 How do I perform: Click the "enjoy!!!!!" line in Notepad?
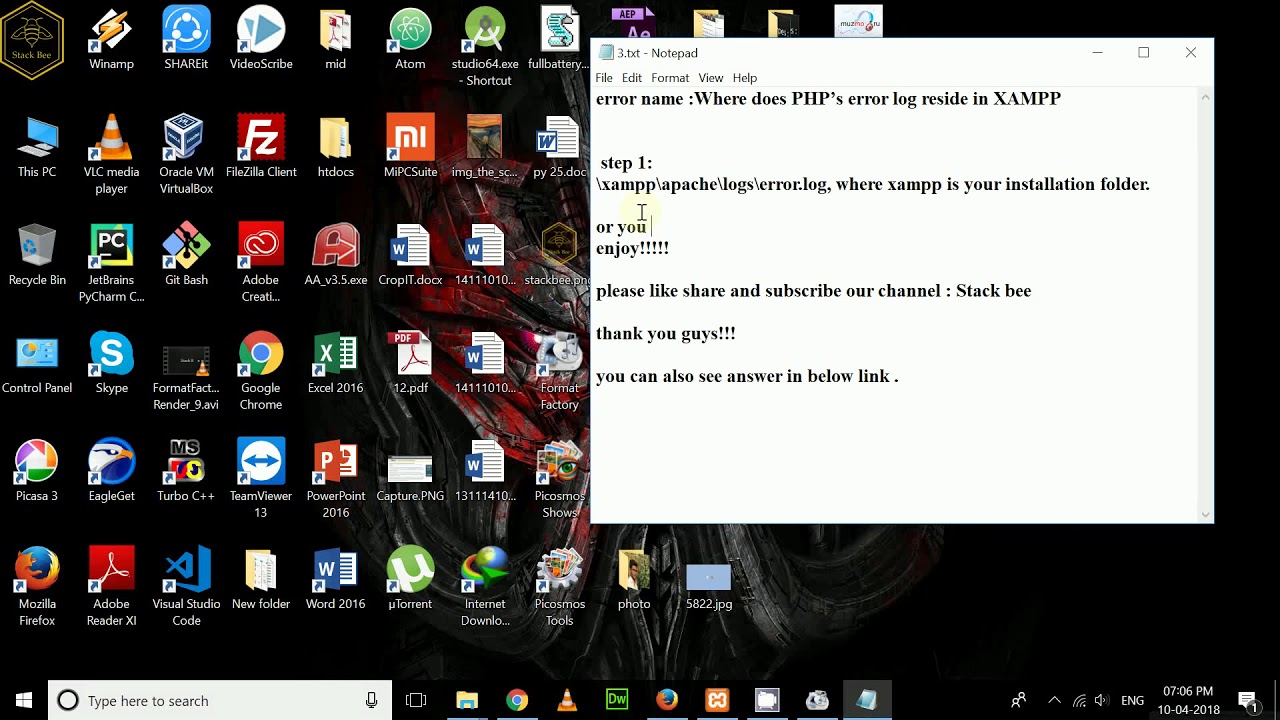[632, 248]
